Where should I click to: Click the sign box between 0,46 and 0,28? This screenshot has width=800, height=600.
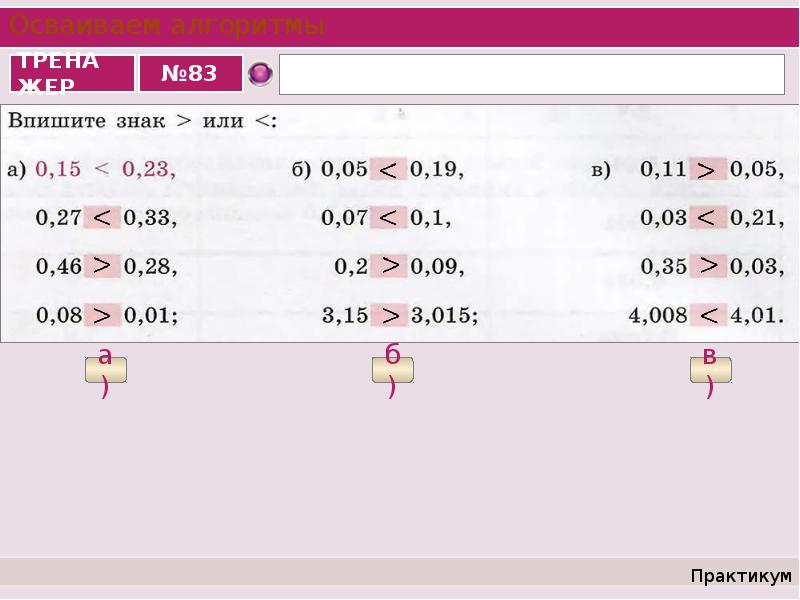(x=102, y=266)
